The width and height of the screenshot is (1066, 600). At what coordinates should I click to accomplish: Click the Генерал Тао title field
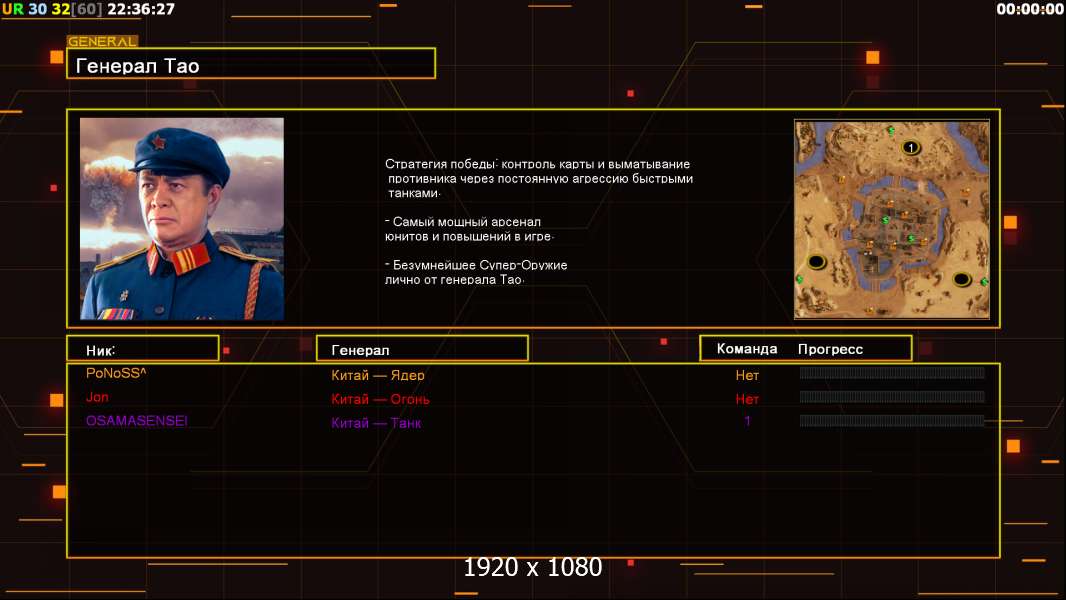pyautogui.click(x=250, y=66)
